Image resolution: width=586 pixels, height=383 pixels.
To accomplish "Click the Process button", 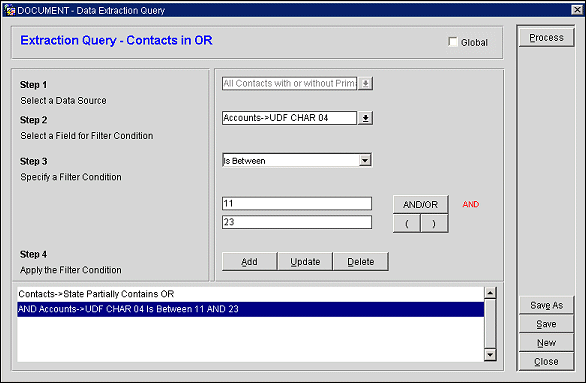I will click(546, 38).
